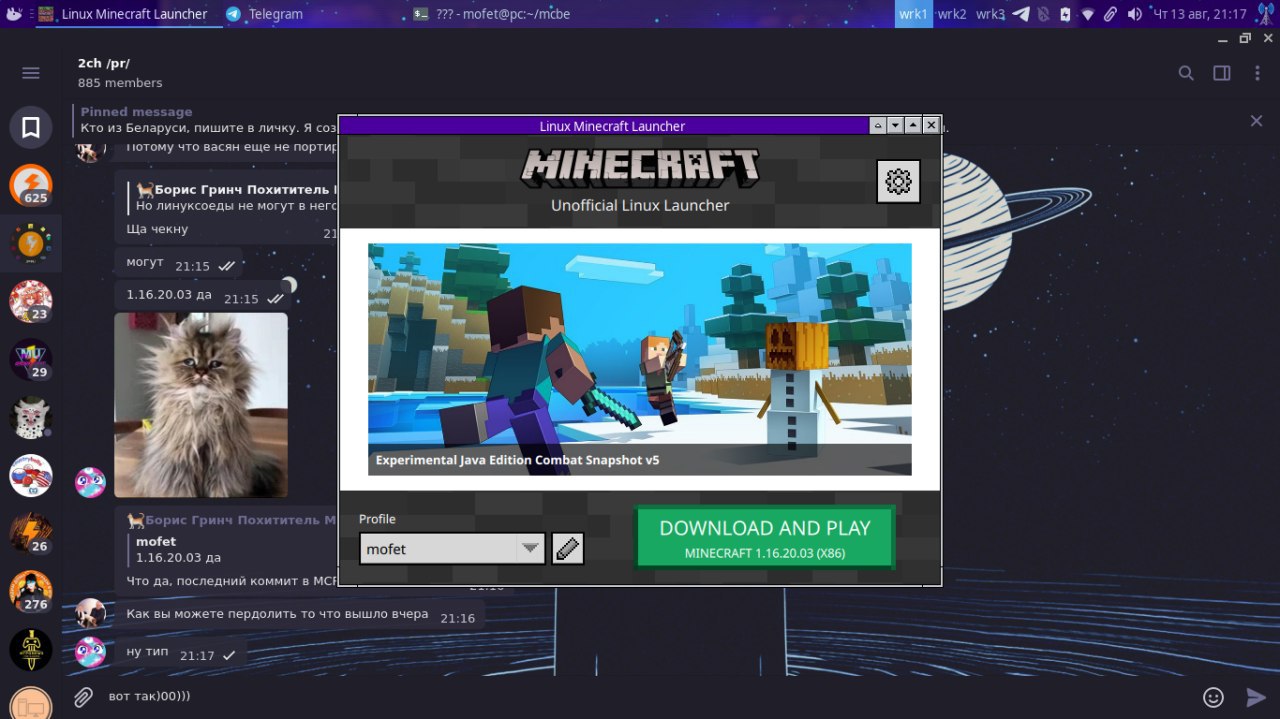Open sidebar chat with 625 unread badge

(x=31, y=185)
